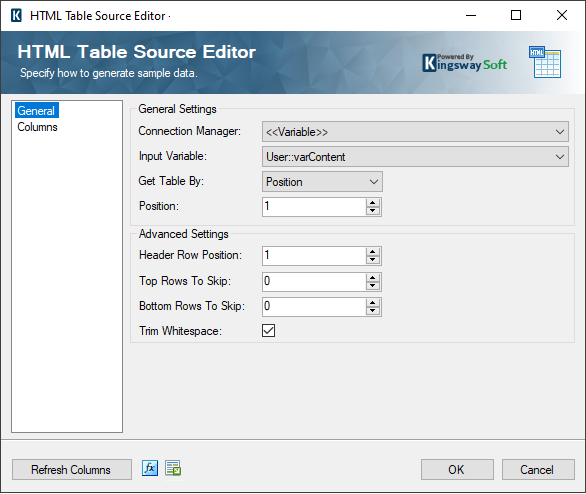This screenshot has width=586, height=494.
Task: Click the HTML table icon in header
Action: (545, 62)
